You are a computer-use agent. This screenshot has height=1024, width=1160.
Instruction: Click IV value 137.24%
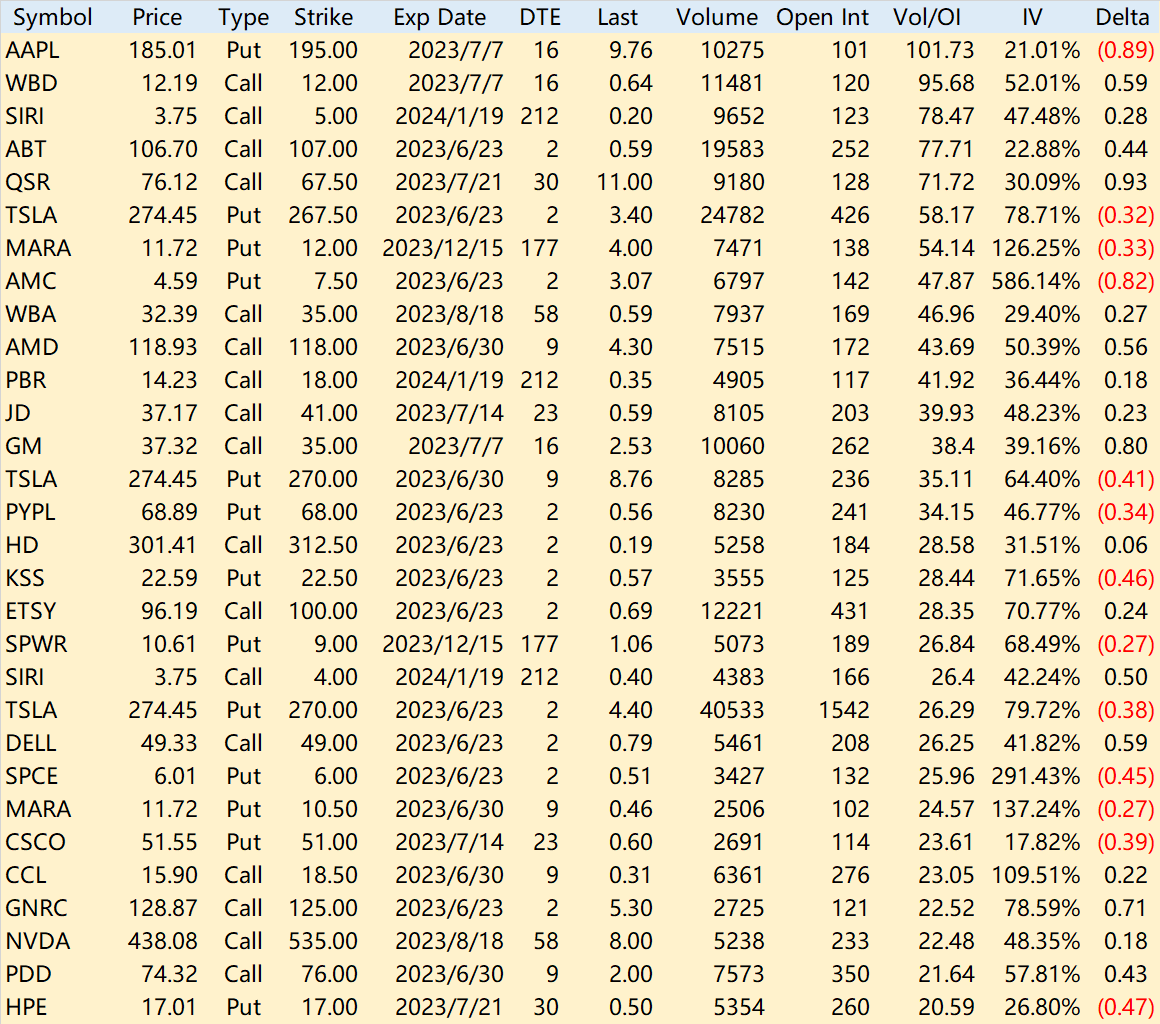tap(1036, 809)
